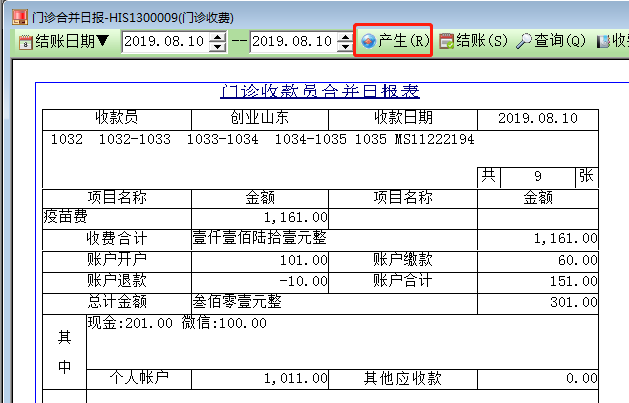Increase the start date with up arrow
The height and width of the screenshot is (403, 629).
pos(218,37)
